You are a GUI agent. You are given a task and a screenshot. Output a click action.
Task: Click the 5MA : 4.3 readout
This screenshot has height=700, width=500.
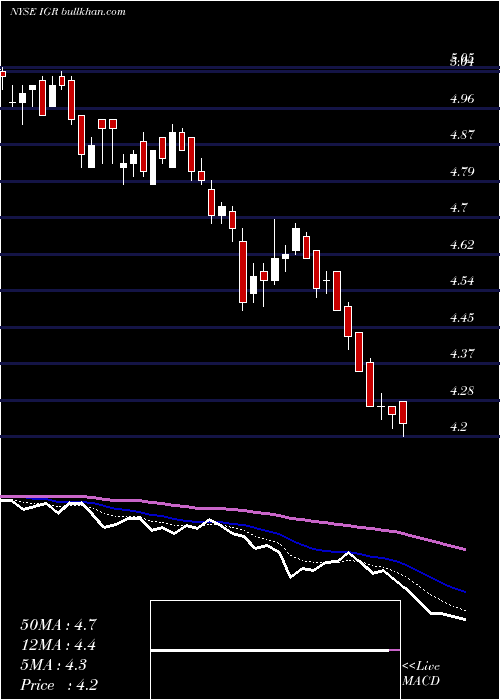point(54,665)
